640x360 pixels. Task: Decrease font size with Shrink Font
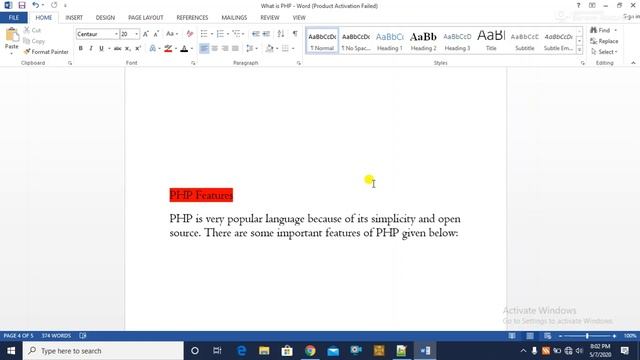[x=156, y=34]
